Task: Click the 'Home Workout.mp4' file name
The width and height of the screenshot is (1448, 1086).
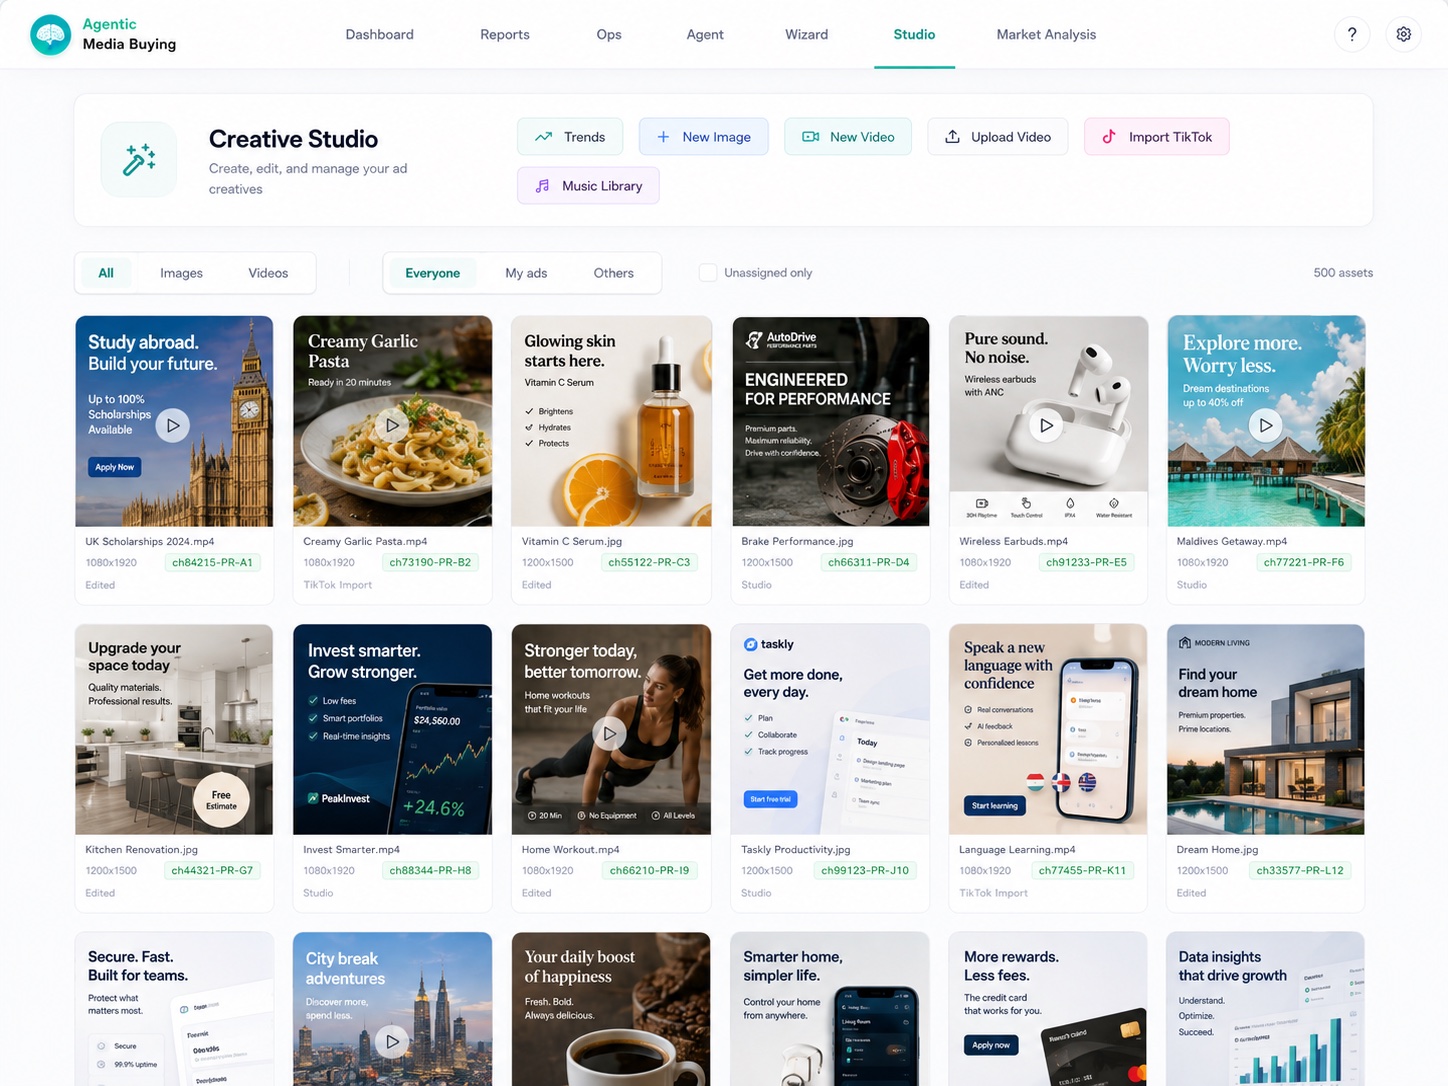Action: pos(570,850)
